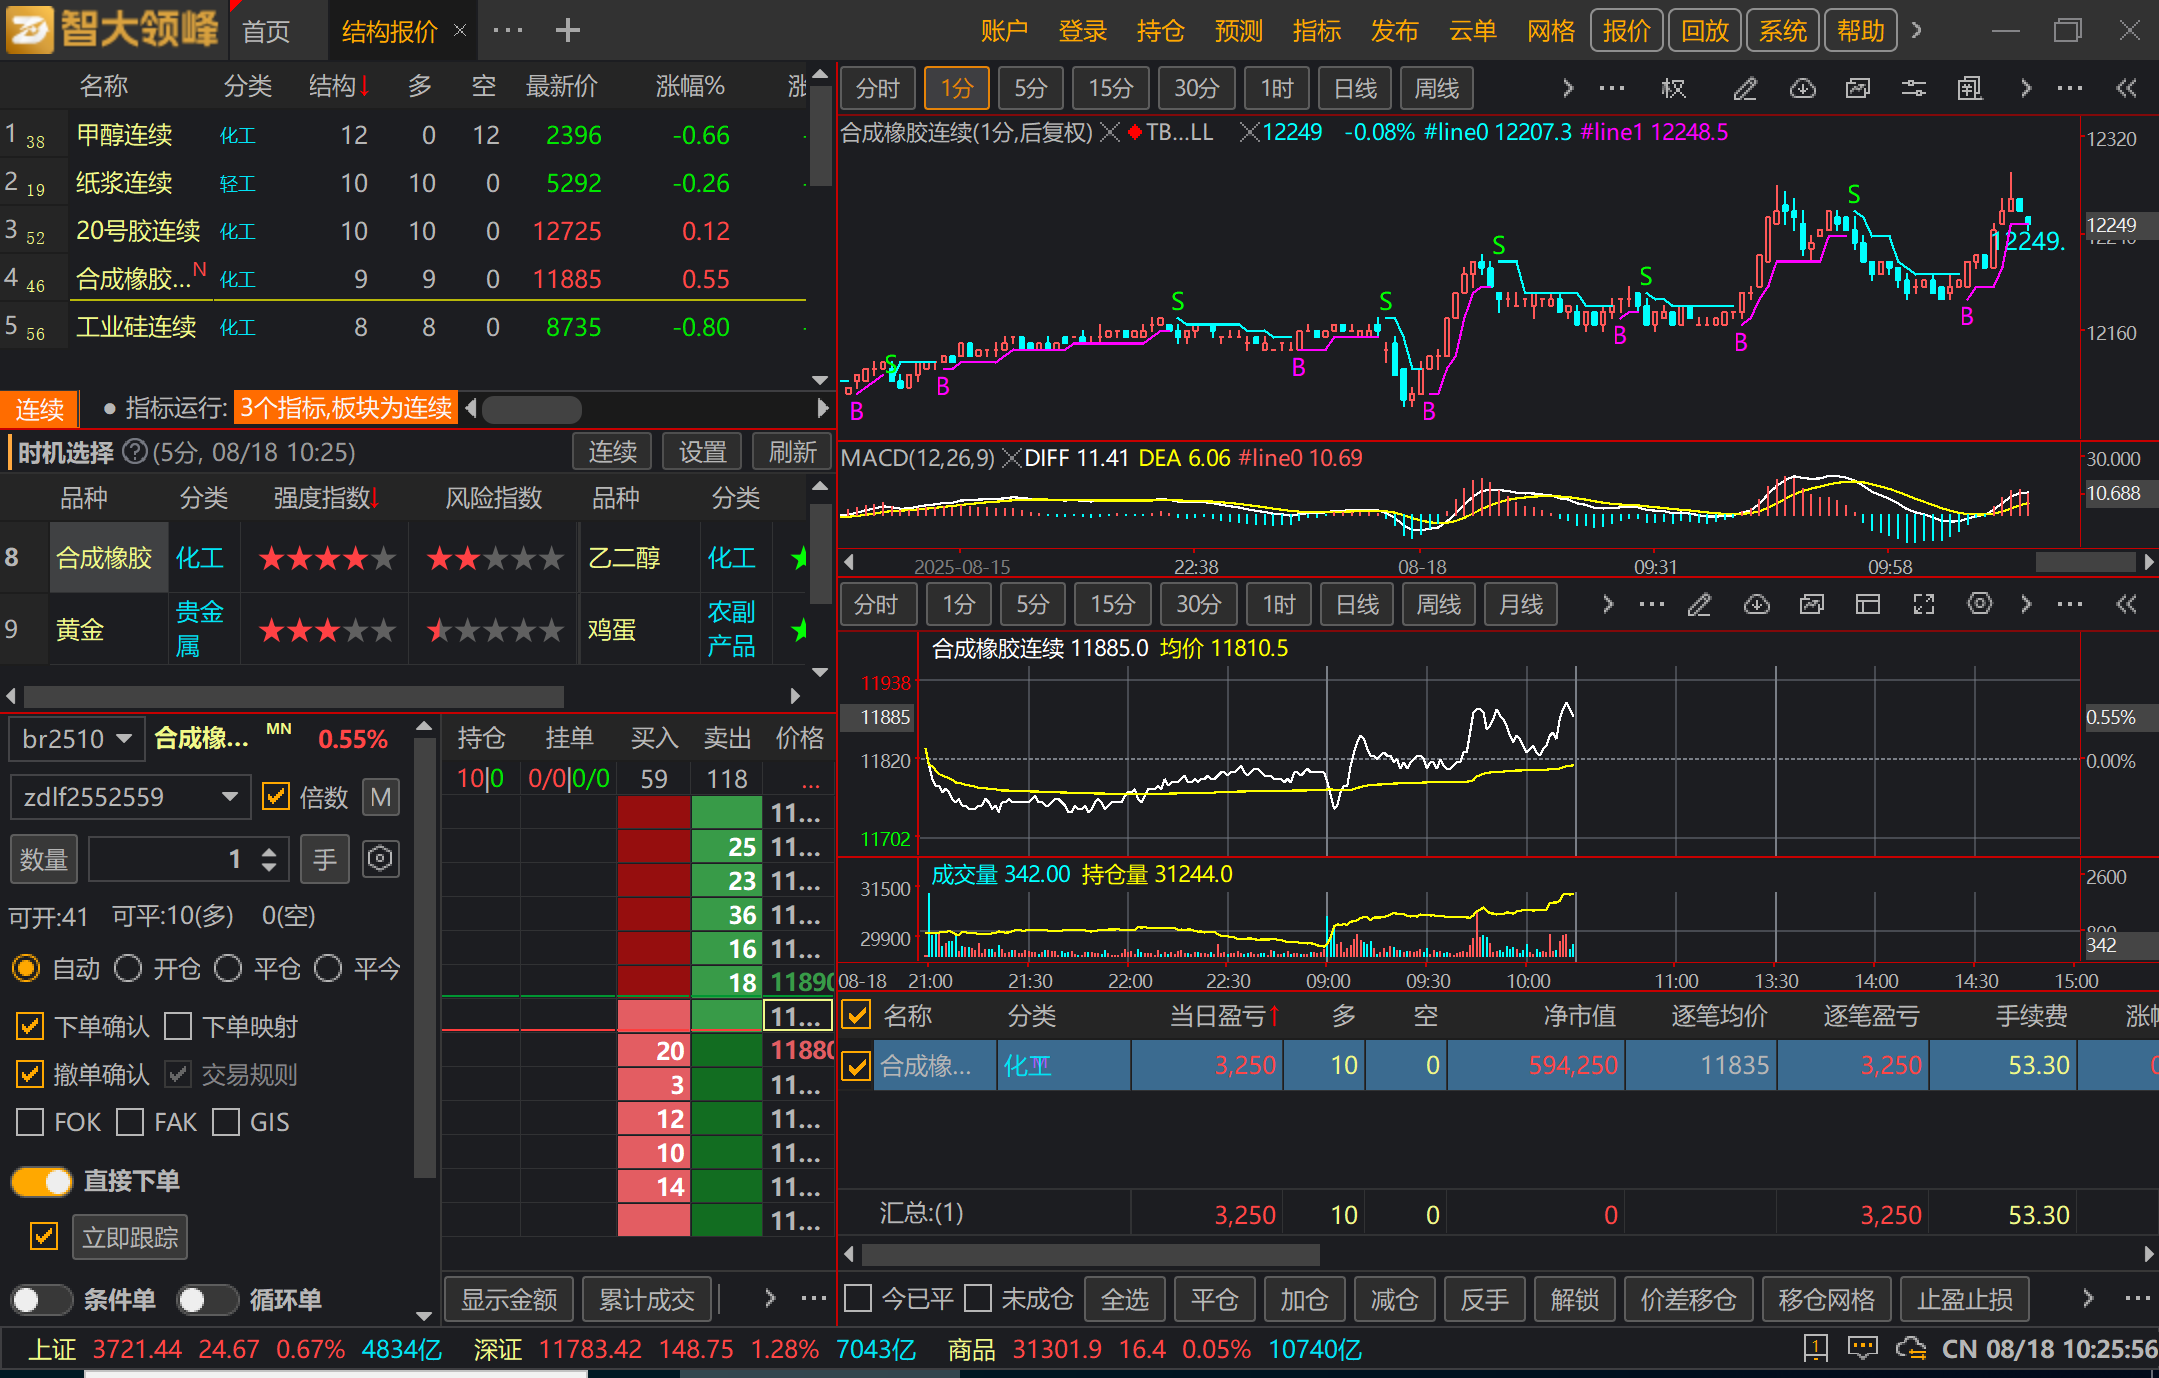Click fullscreen expand icon in lower chart toolbar
Viewport: 2159px width, 1378px height.
tap(1924, 604)
